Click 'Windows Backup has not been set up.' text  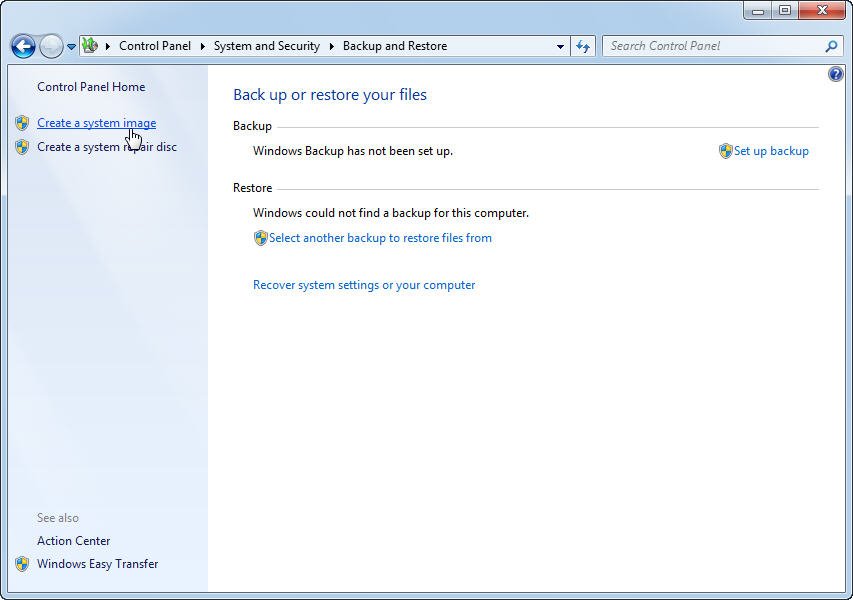(x=353, y=151)
